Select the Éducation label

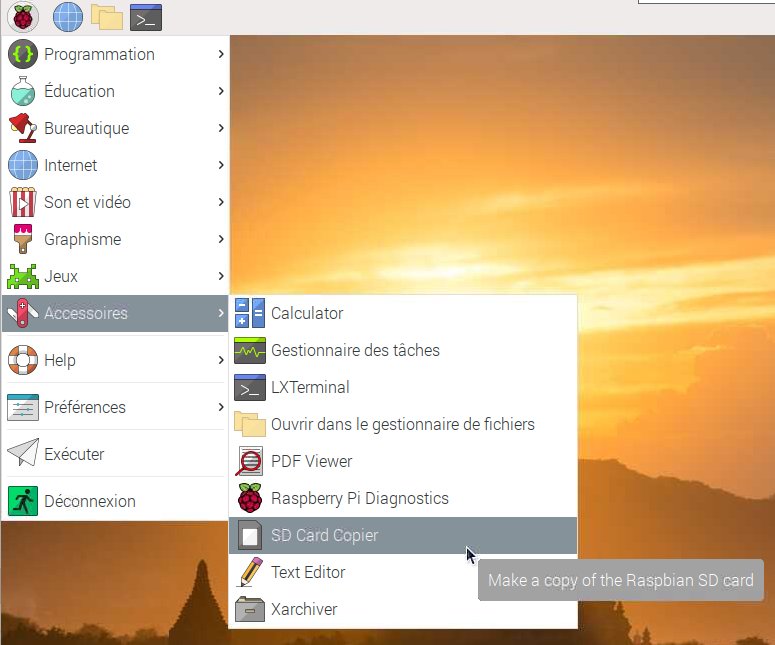(x=80, y=90)
